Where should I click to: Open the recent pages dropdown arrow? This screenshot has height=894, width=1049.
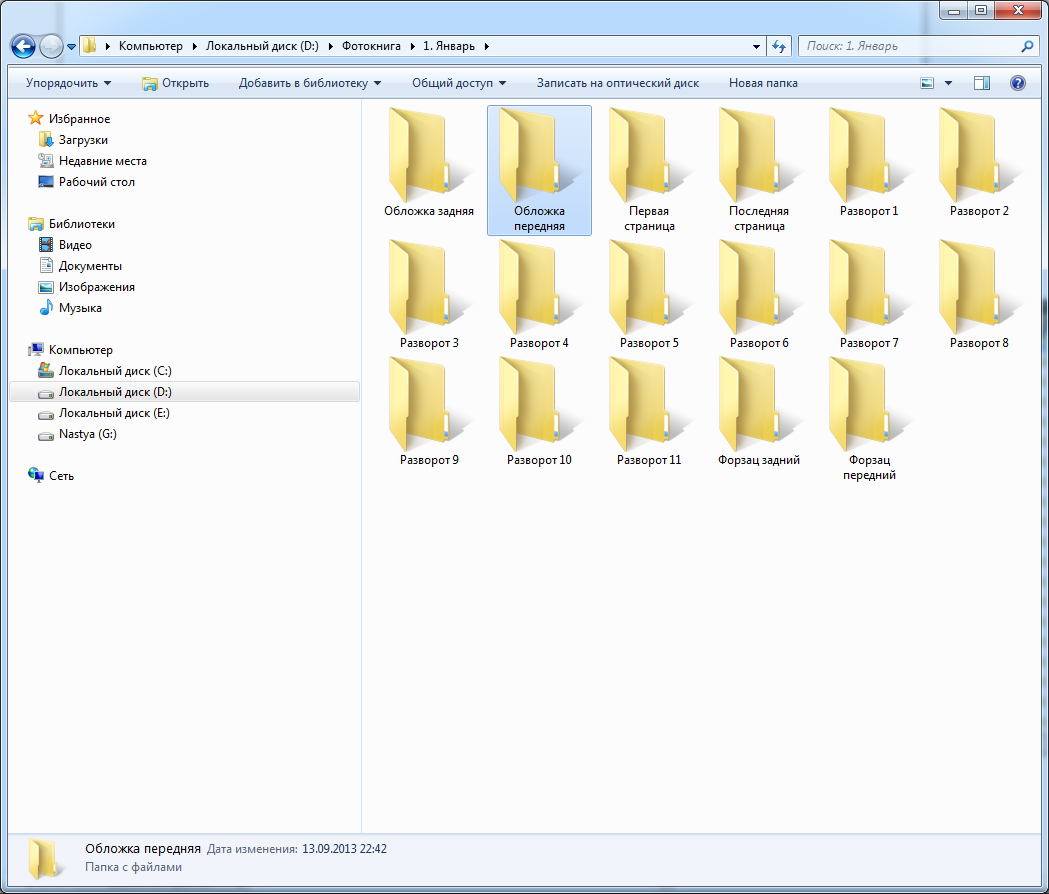pyautogui.click(x=72, y=47)
